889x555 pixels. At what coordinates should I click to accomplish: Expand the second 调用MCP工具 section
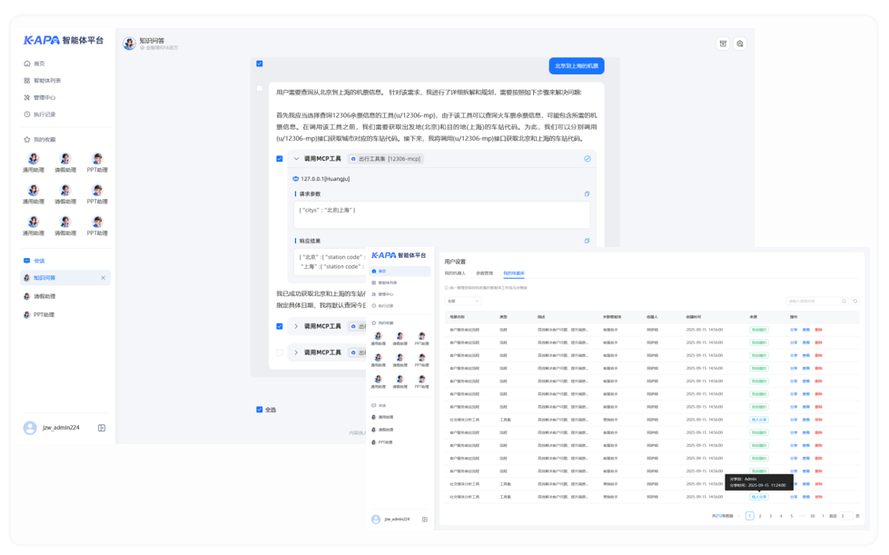coord(296,352)
